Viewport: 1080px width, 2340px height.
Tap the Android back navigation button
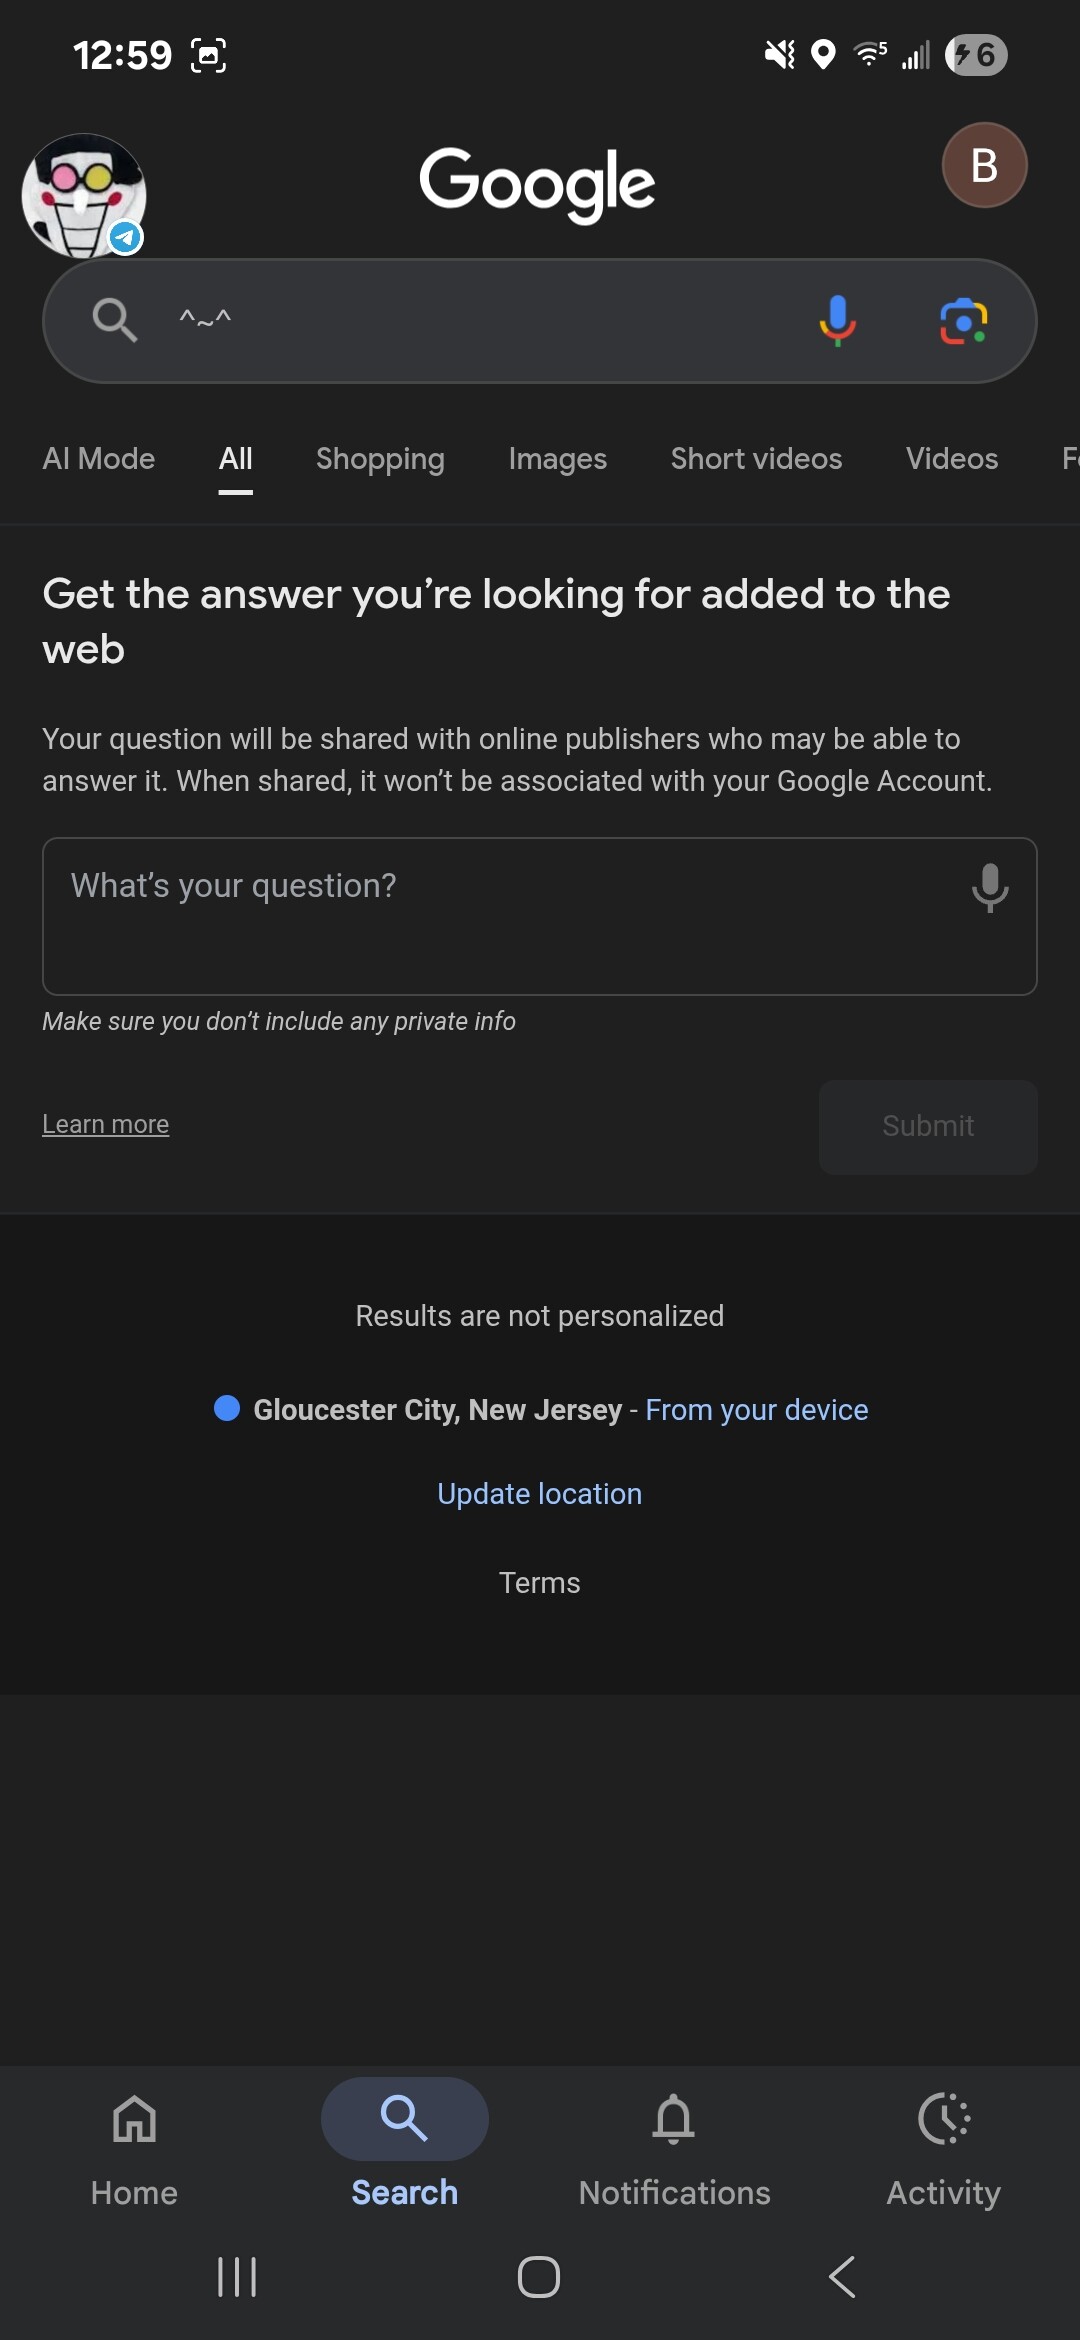(x=842, y=2277)
